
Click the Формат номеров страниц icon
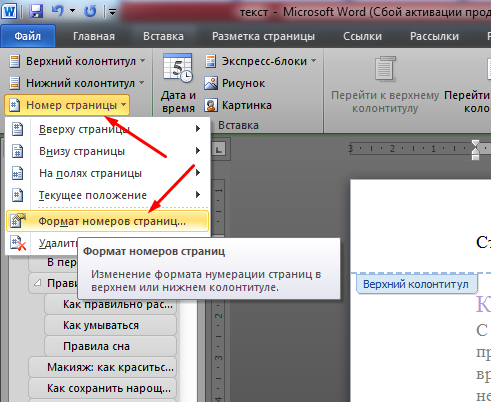point(18,221)
